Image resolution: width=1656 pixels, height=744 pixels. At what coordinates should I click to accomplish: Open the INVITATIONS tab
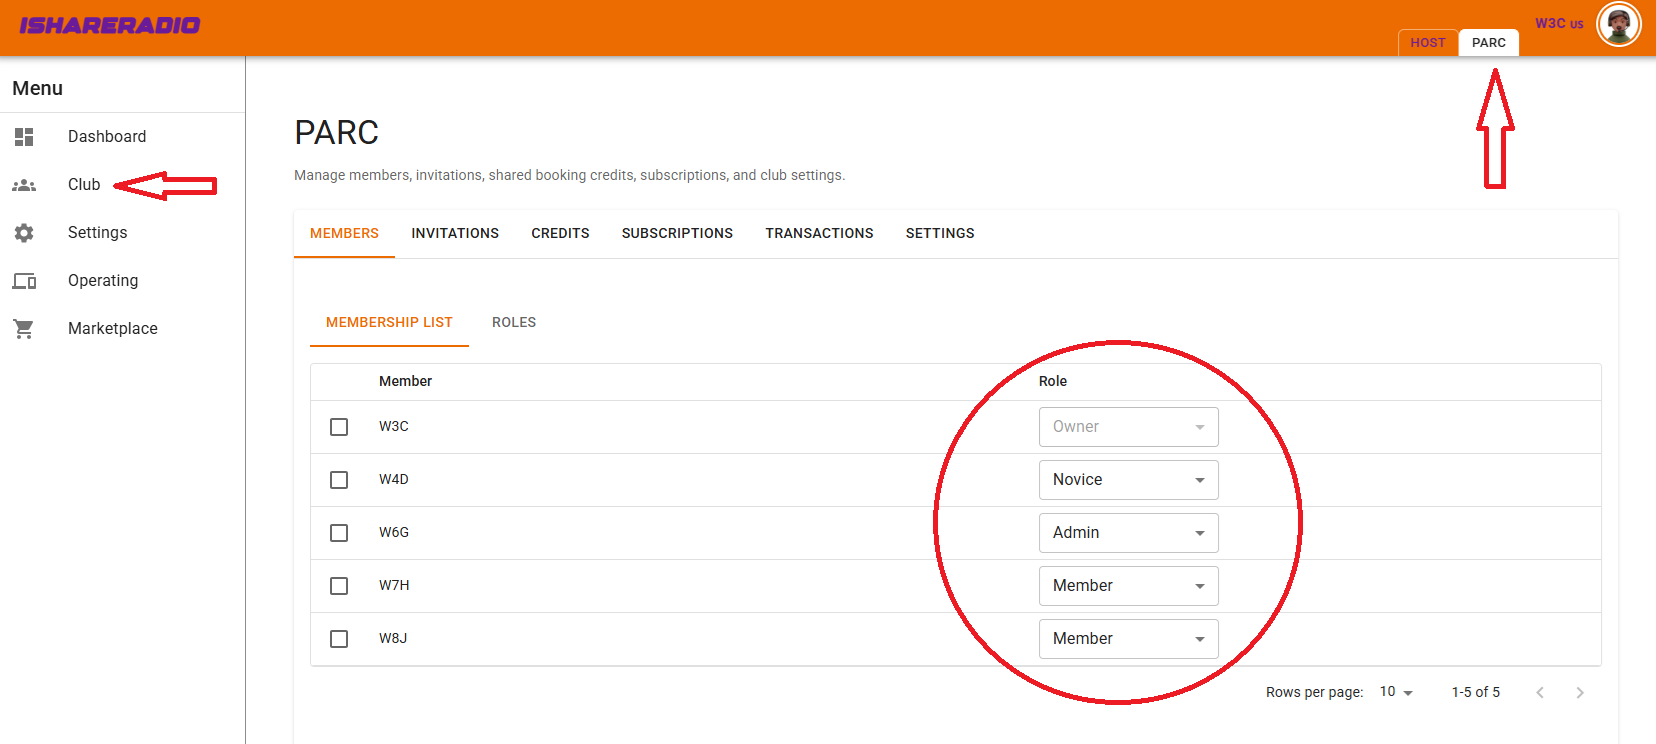click(455, 234)
